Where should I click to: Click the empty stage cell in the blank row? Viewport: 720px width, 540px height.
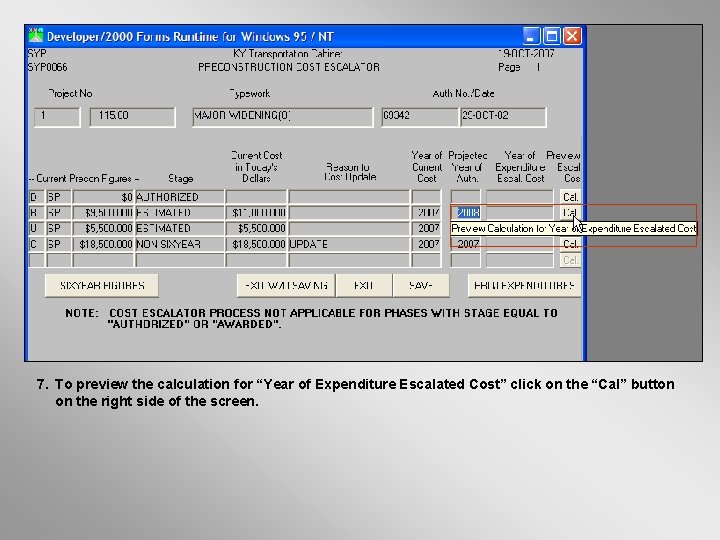pyautogui.click(x=180, y=260)
